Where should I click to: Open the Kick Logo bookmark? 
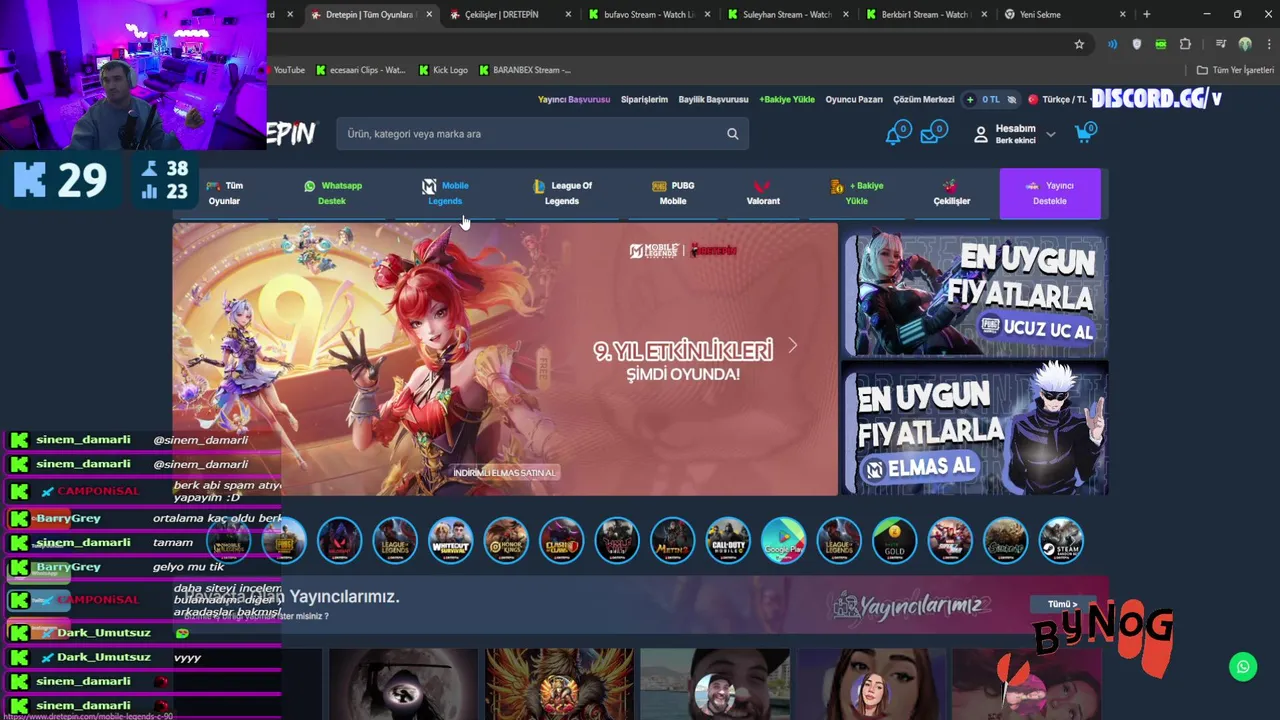[442, 70]
